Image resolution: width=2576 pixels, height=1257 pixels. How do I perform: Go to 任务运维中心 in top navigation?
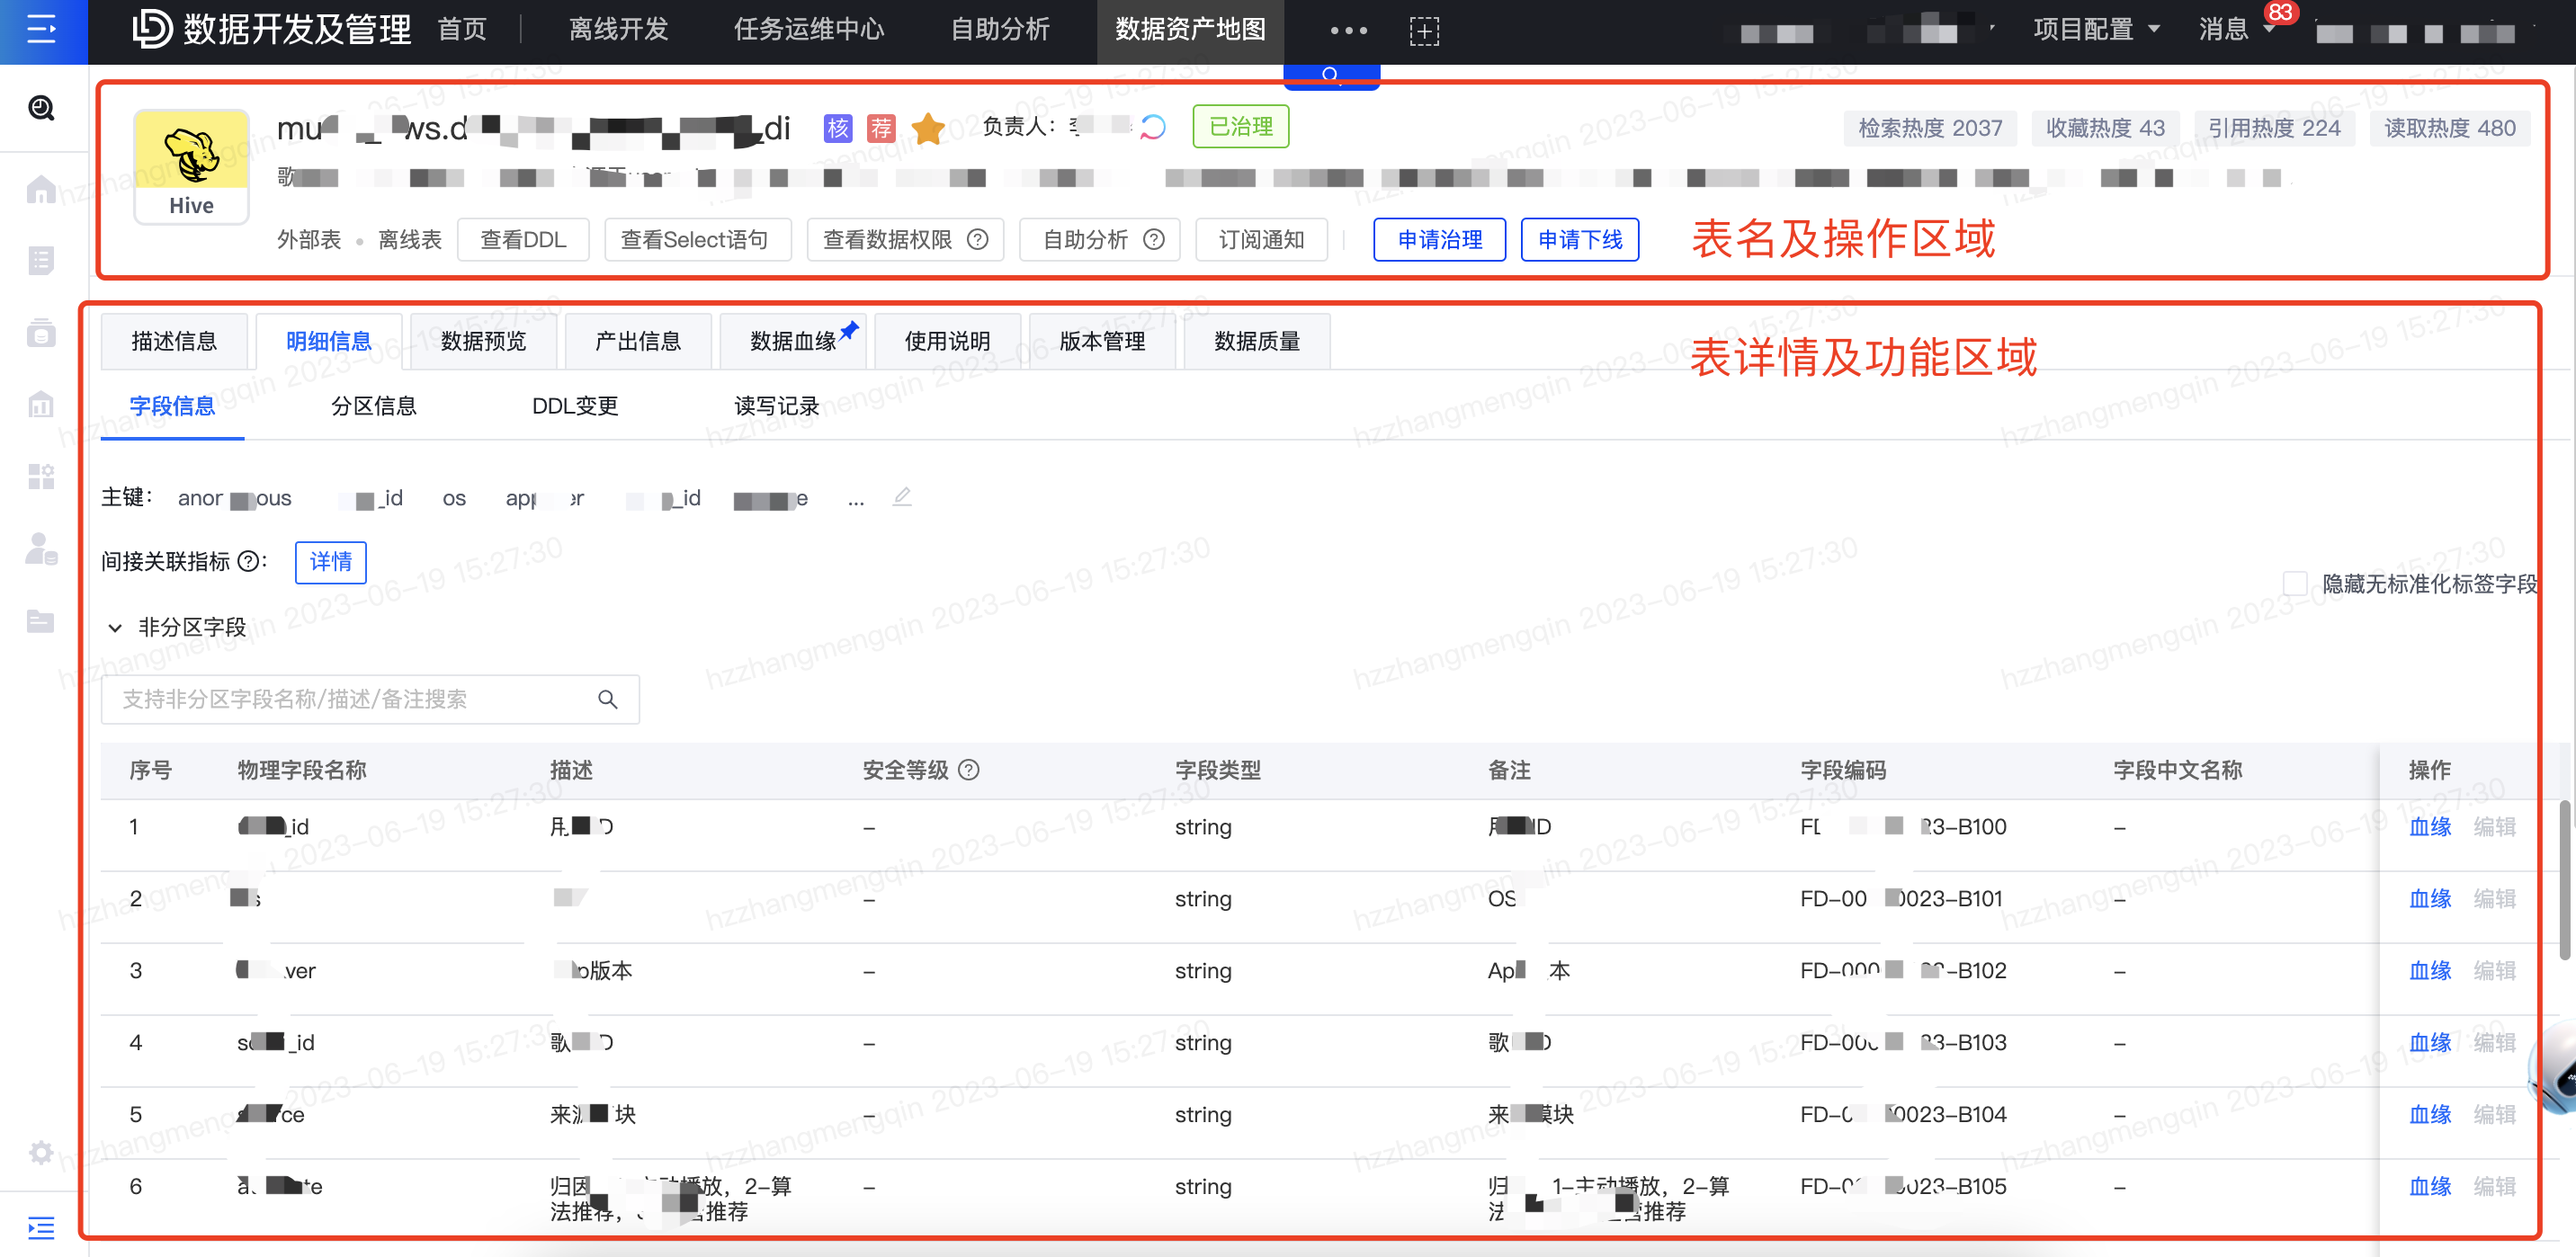click(809, 29)
